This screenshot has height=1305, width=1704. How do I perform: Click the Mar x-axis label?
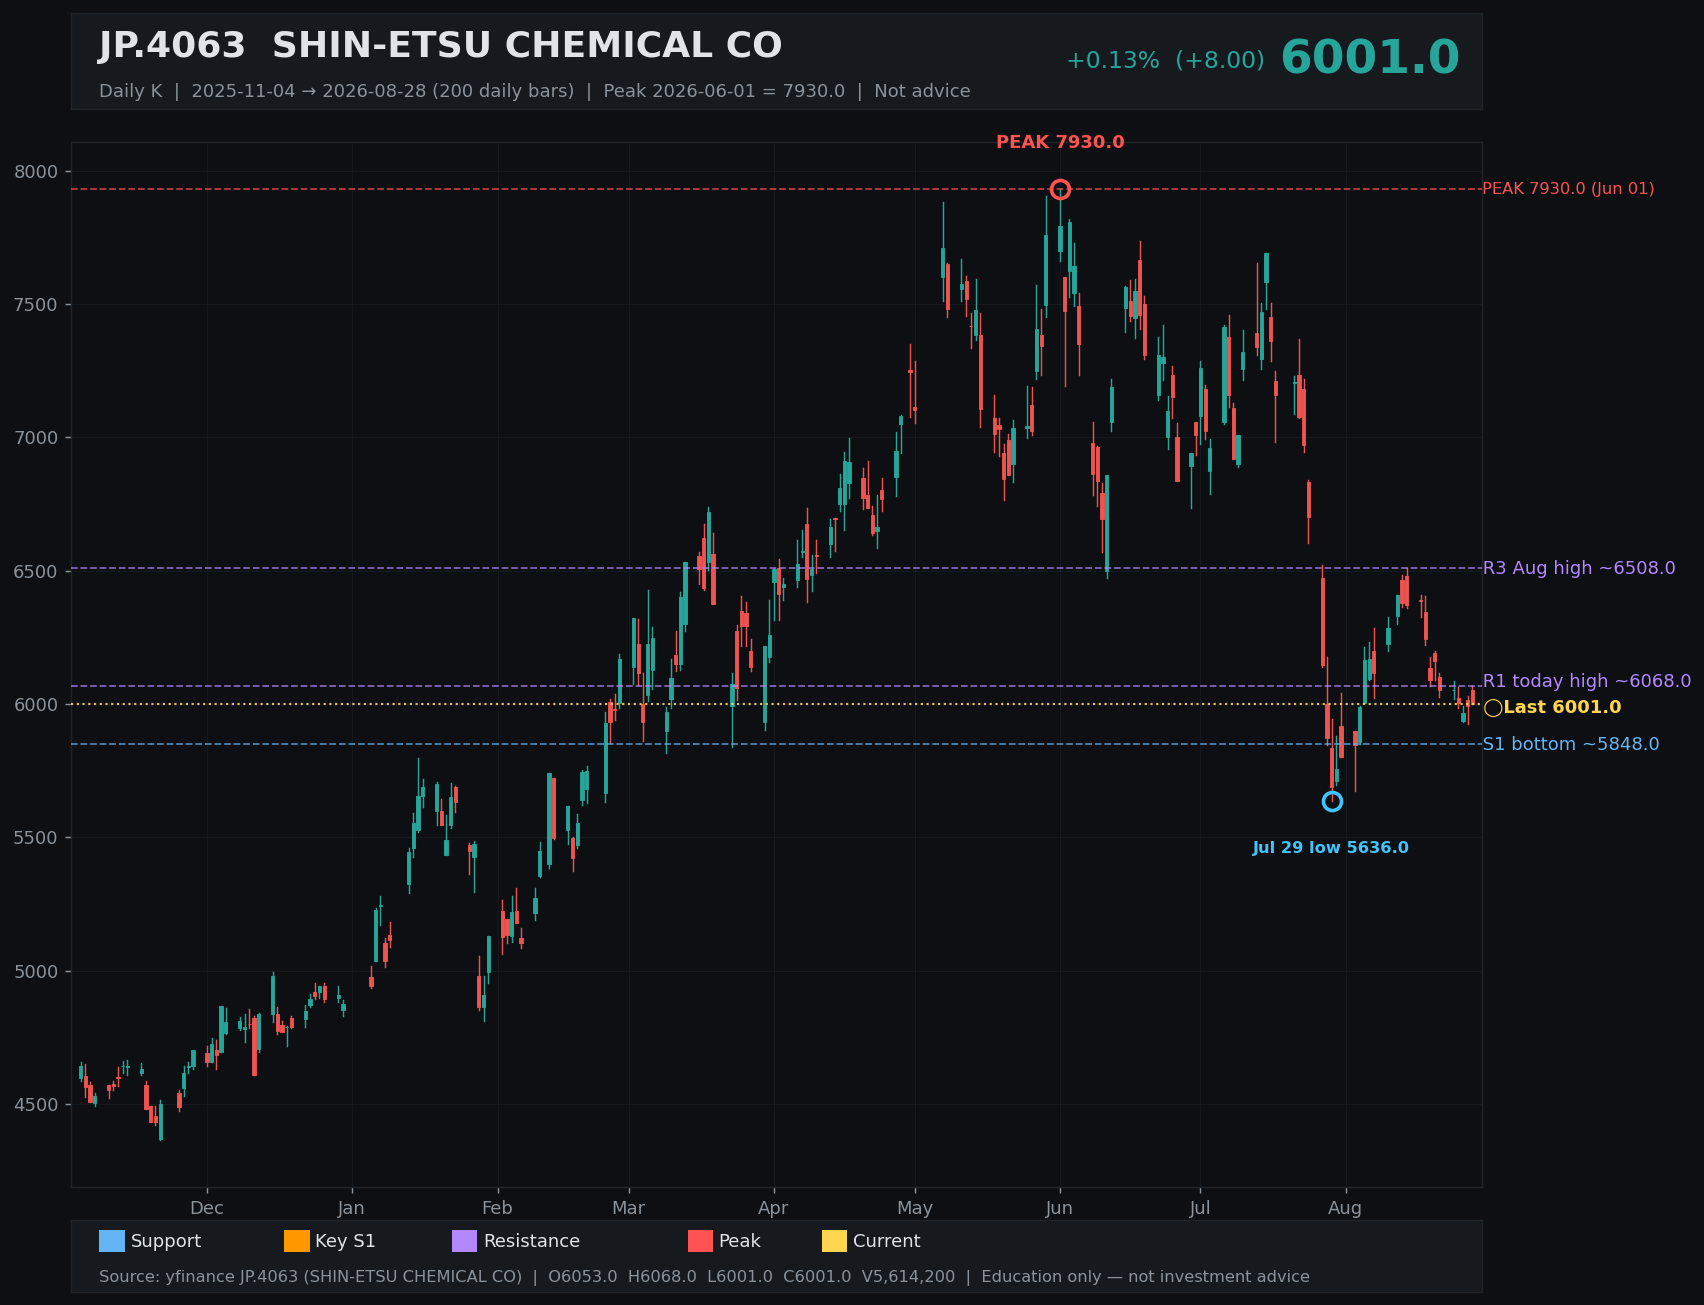(629, 1208)
